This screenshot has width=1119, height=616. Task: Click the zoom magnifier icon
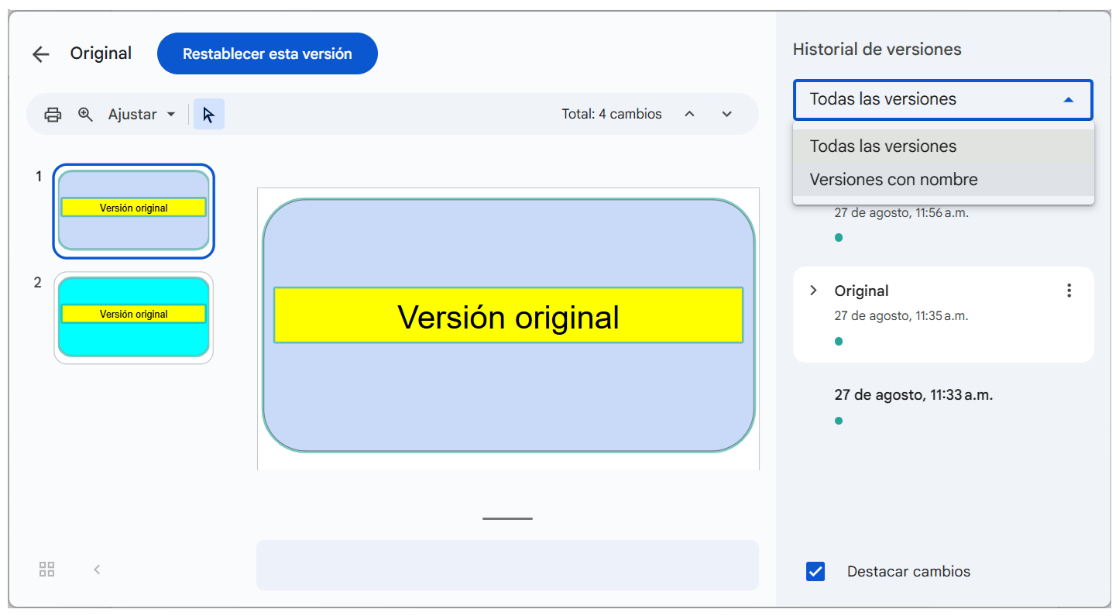(x=85, y=114)
